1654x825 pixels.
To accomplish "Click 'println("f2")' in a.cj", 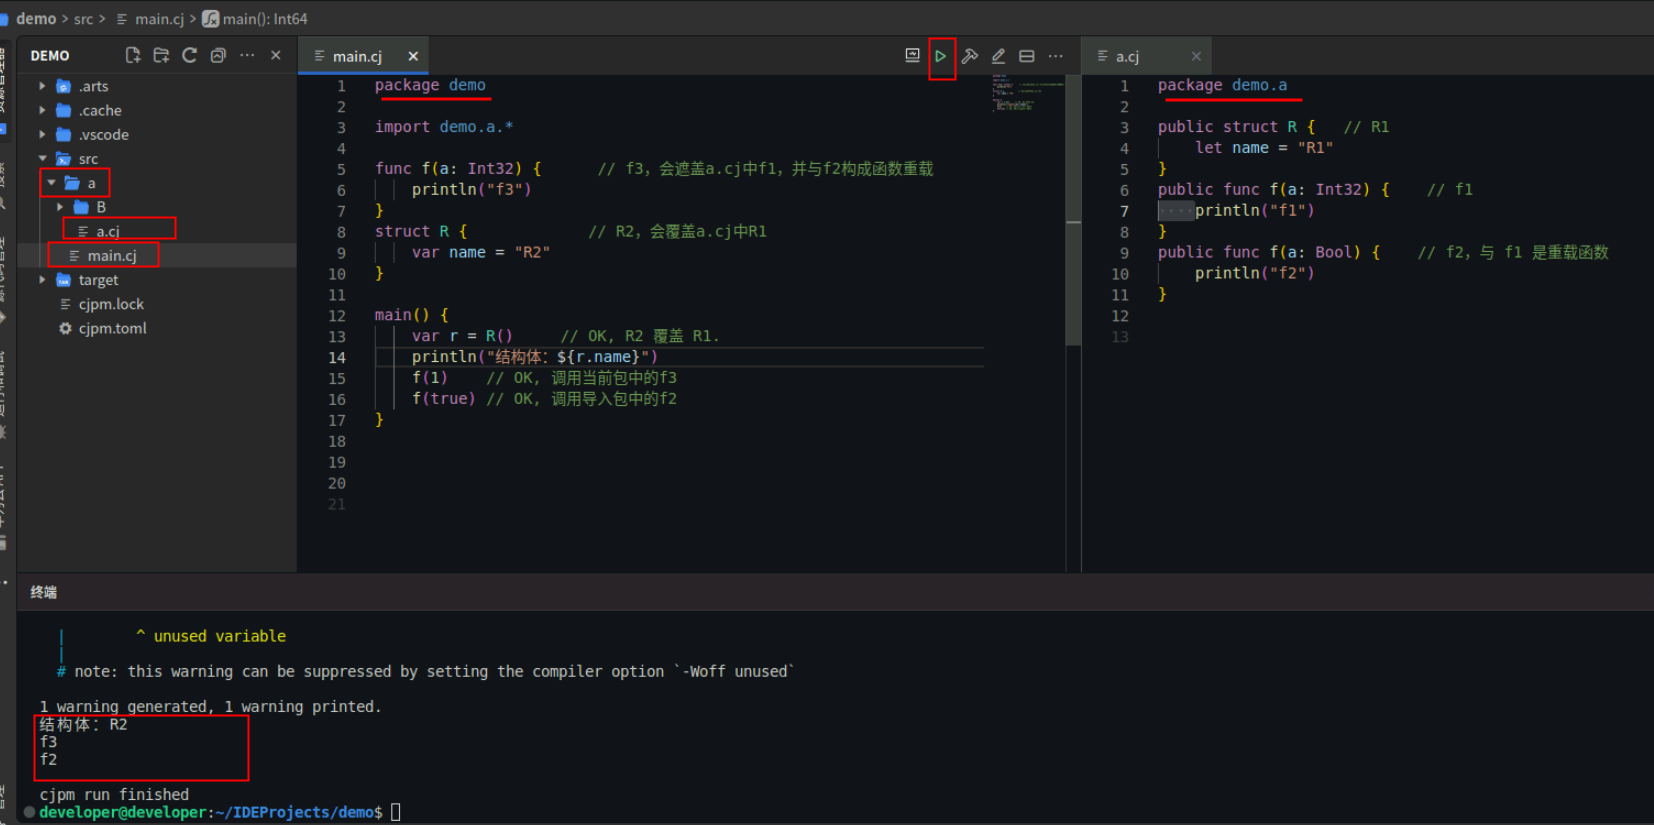I will 1255,273.
